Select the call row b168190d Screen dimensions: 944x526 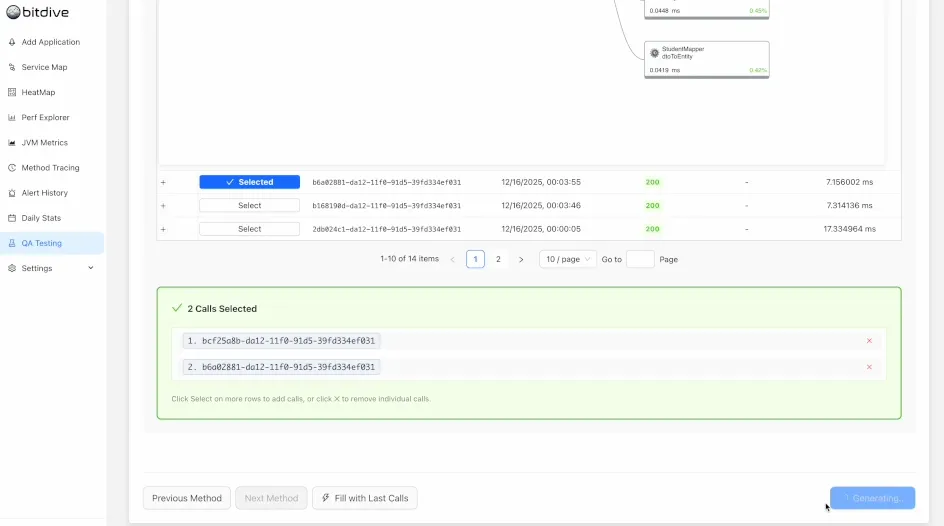[x=249, y=205]
